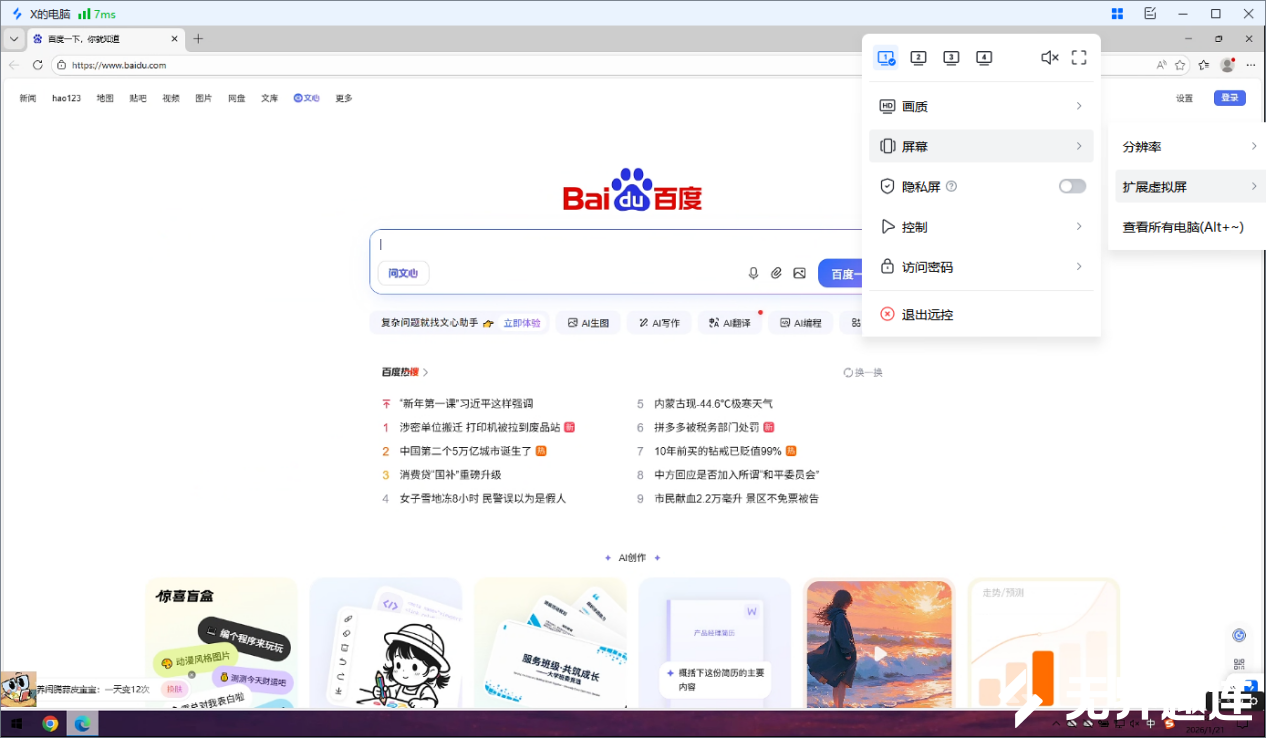Open the 控制 submenu
The width and height of the screenshot is (1266, 738).
915,226
